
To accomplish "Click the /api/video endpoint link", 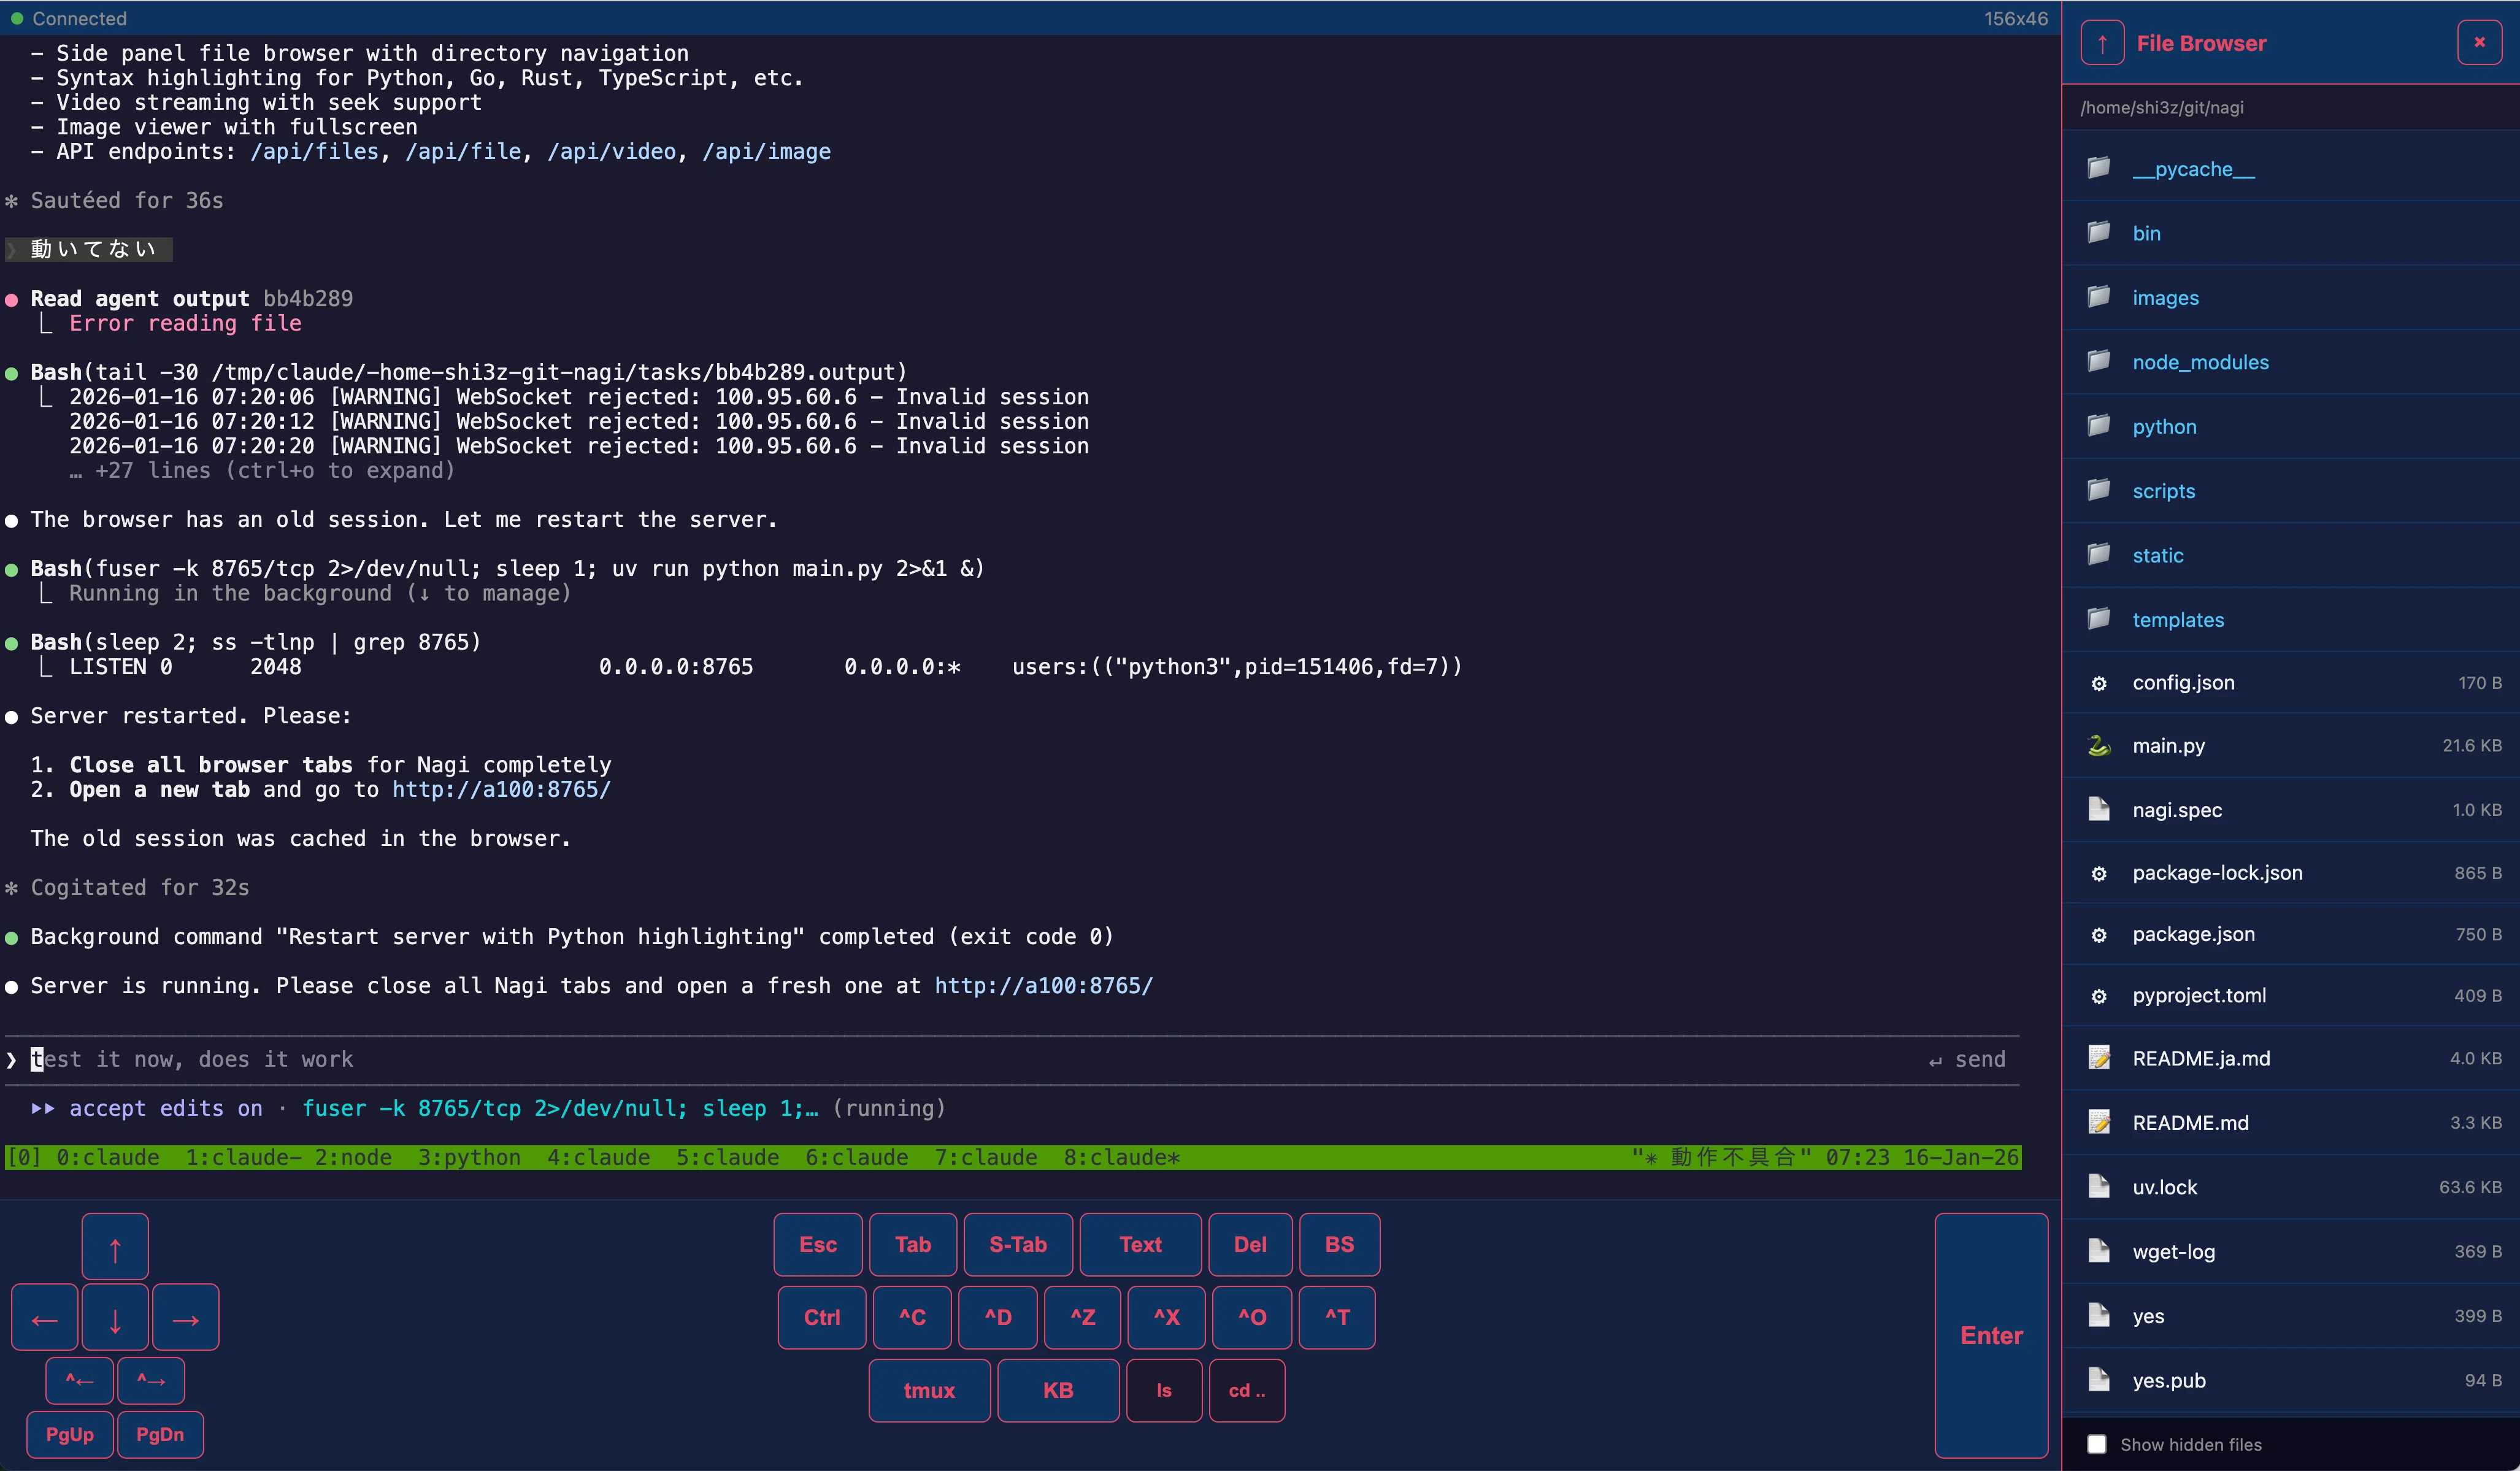I will [612, 152].
